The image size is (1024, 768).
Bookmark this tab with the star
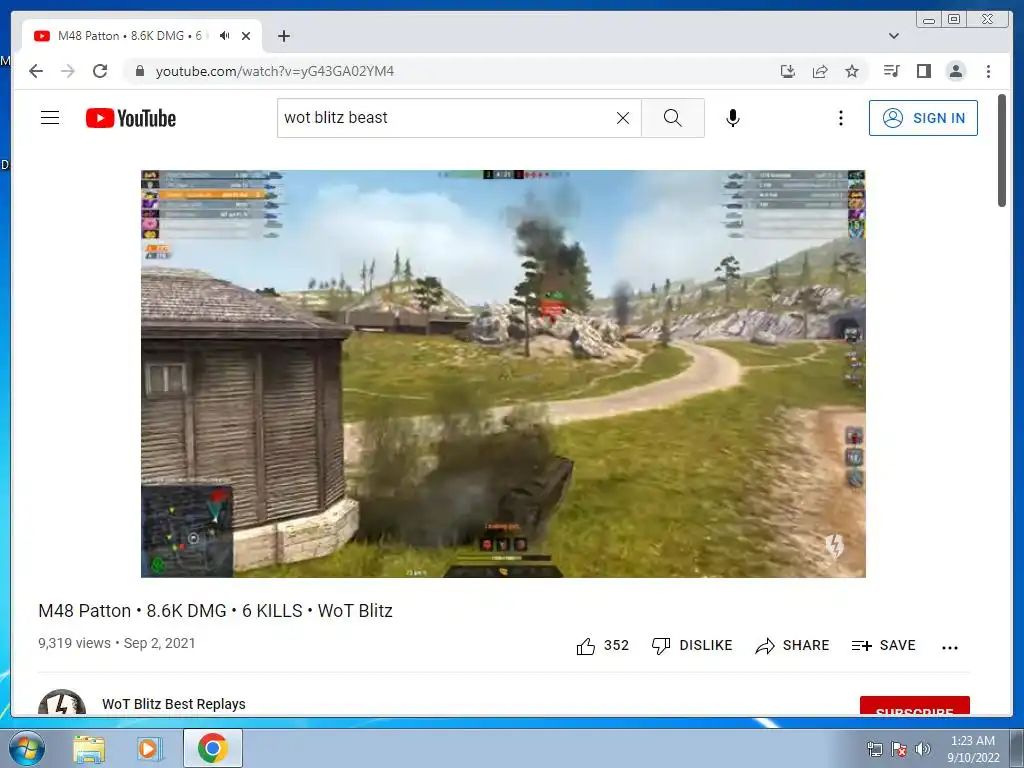852,71
